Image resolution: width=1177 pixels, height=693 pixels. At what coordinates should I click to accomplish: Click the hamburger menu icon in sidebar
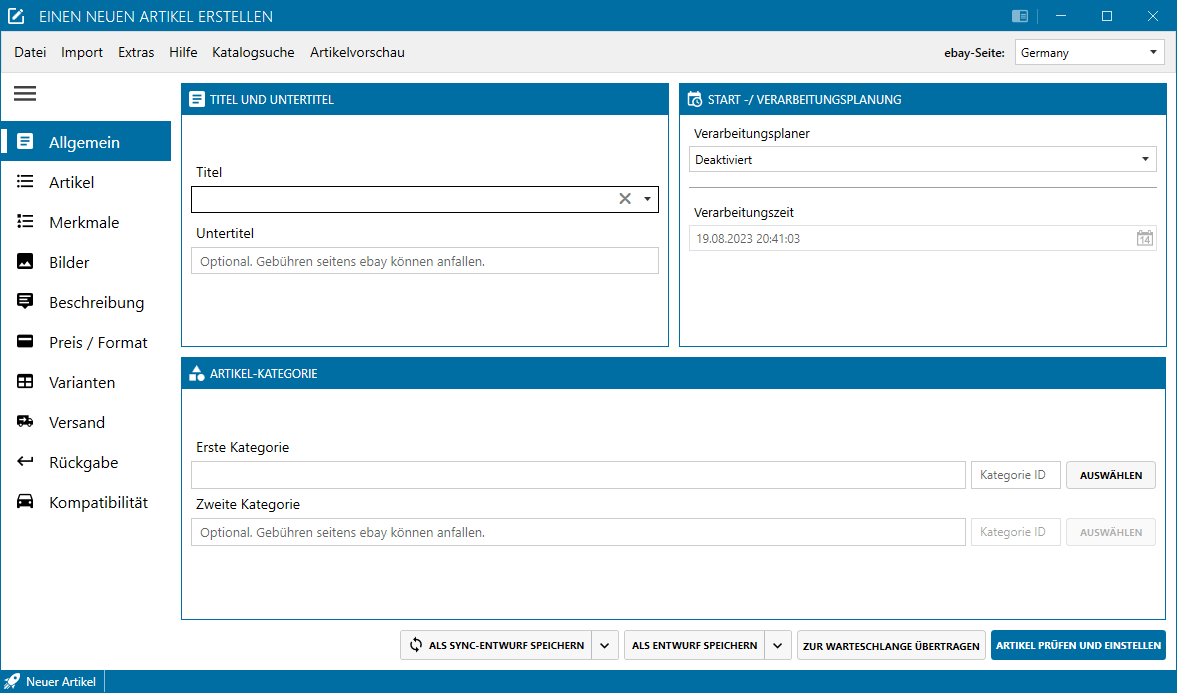pyautogui.click(x=25, y=94)
